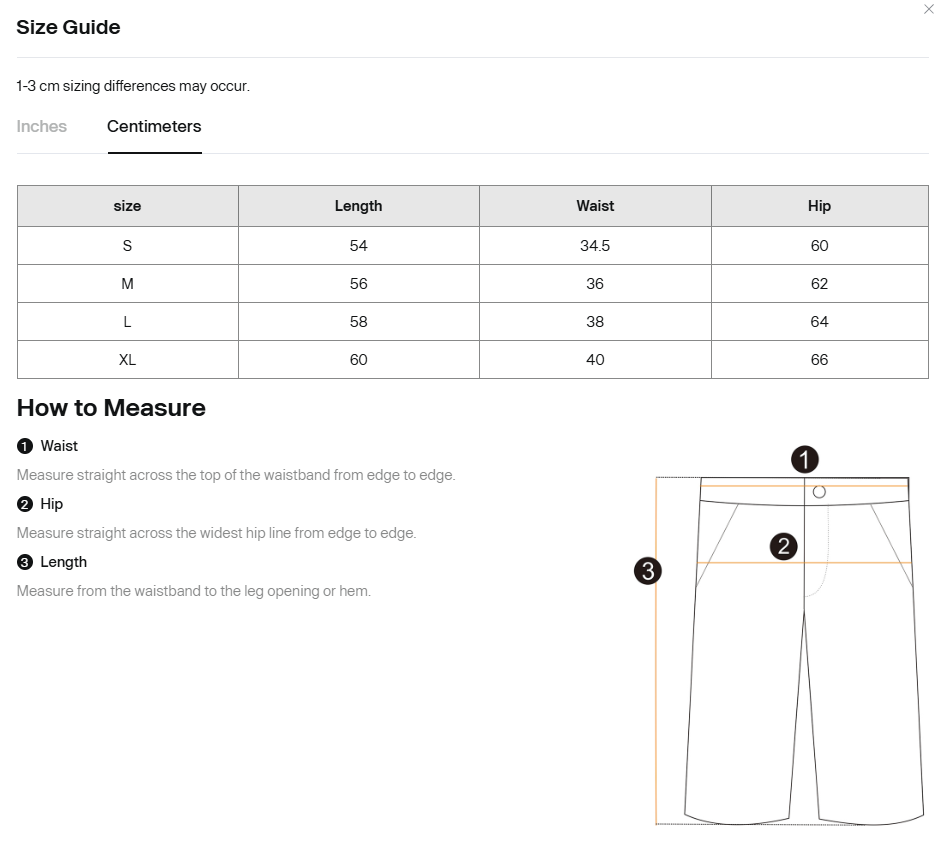Select the Hip column header
Viewport: 947px width, 849px height.
(820, 206)
